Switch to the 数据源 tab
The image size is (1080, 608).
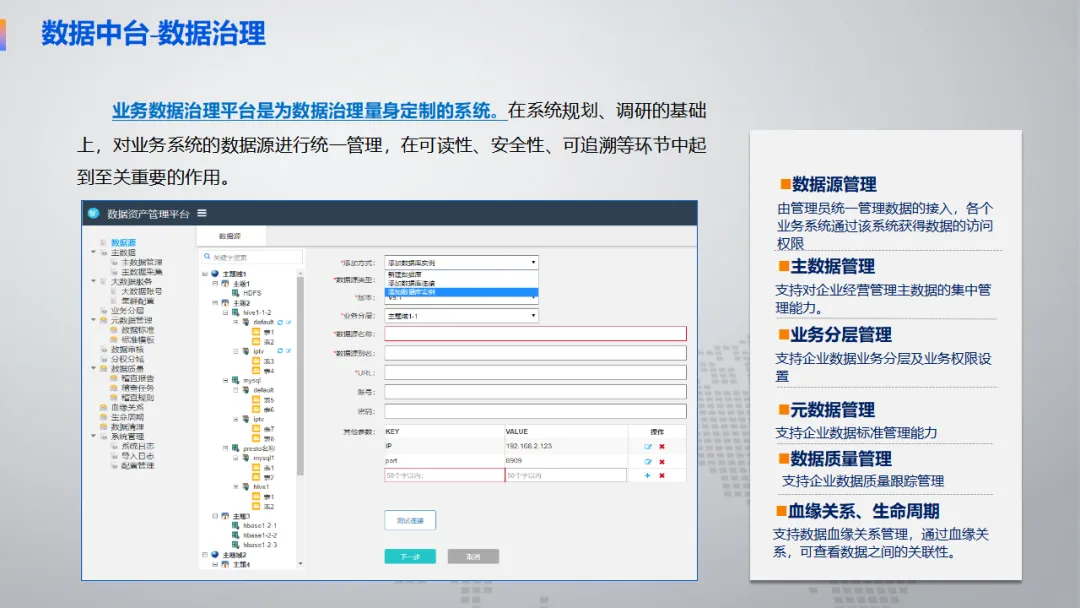pyautogui.click(x=230, y=236)
